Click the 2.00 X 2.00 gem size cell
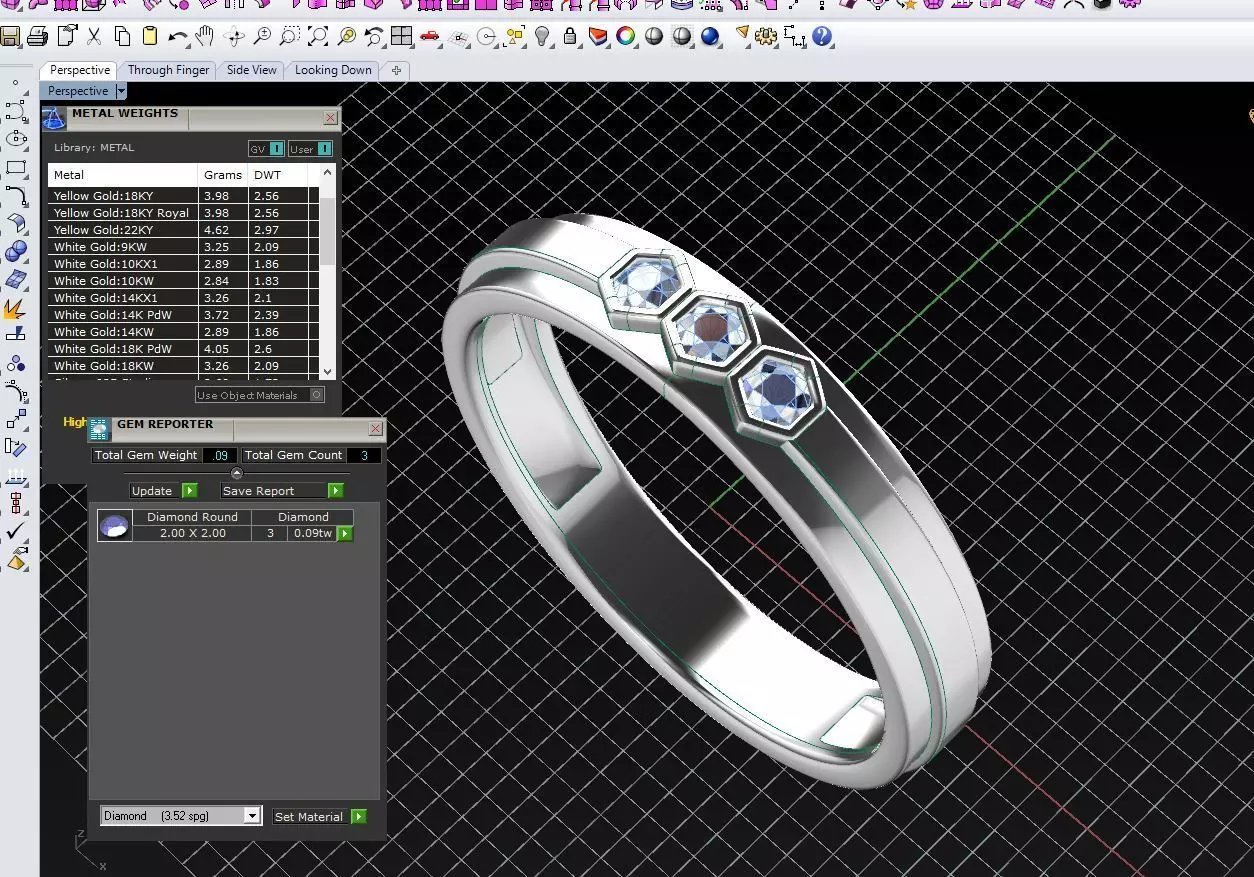Viewport: 1254px width, 877px height. (x=193, y=534)
